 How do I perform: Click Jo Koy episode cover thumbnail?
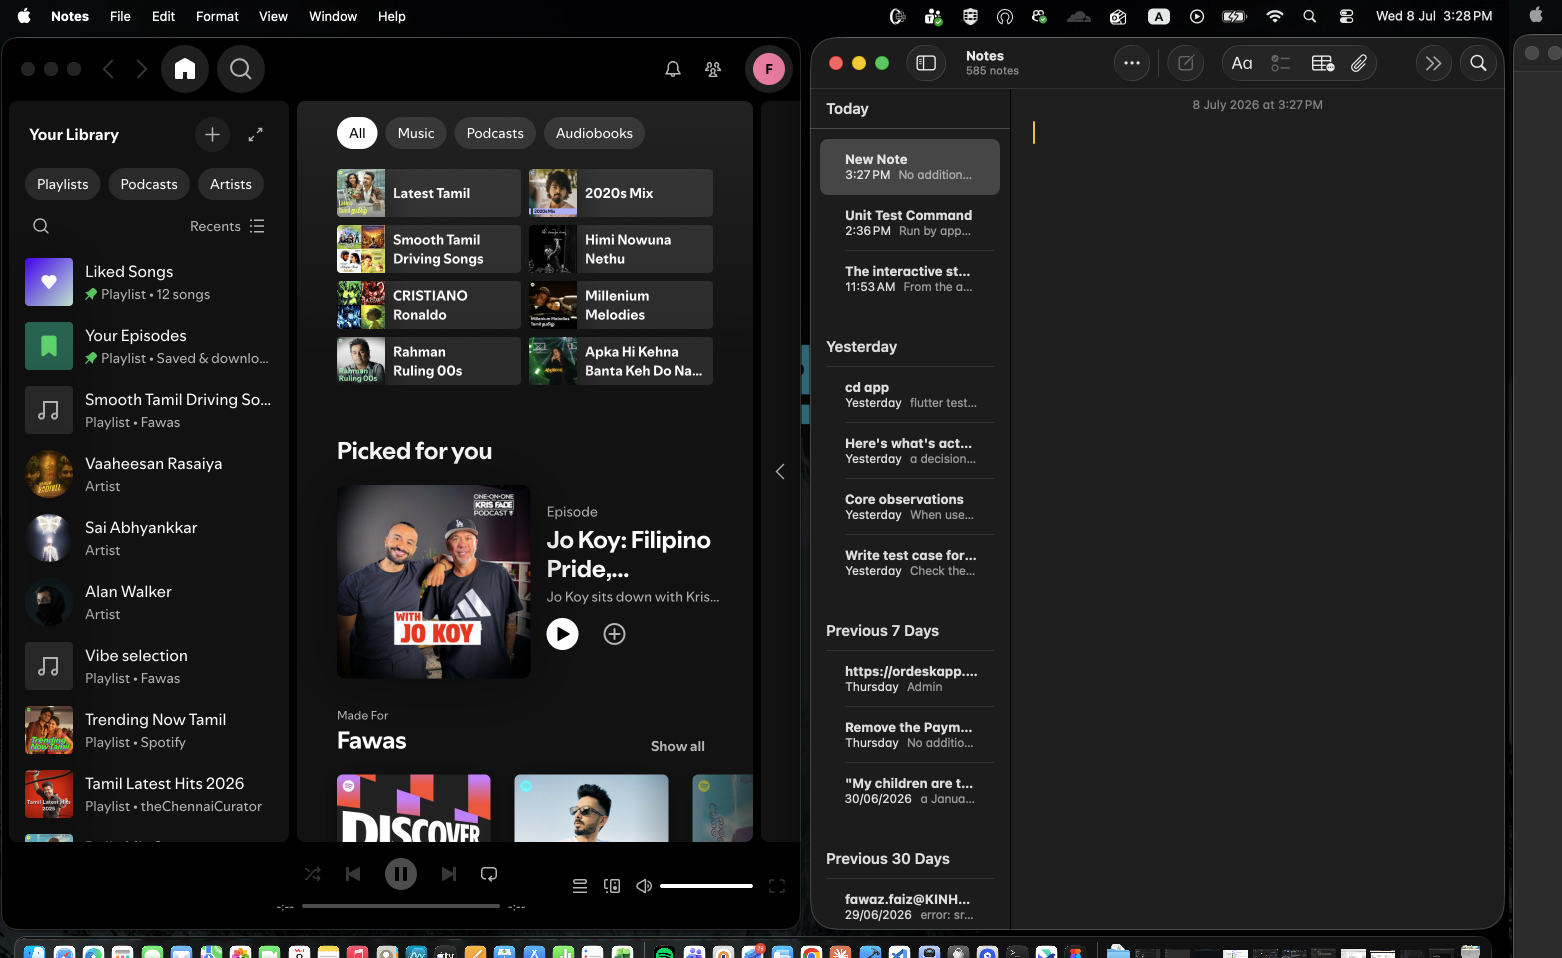pos(434,582)
